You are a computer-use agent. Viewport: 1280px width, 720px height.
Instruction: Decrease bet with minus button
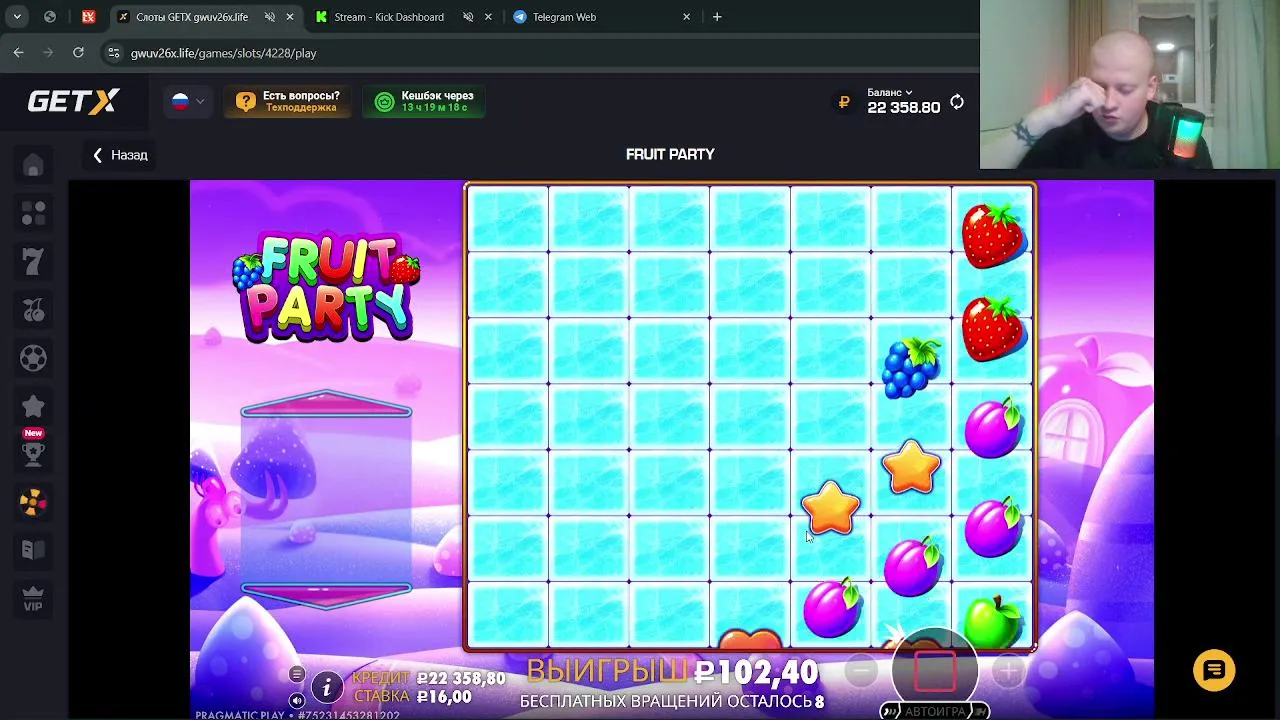[x=861, y=672]
